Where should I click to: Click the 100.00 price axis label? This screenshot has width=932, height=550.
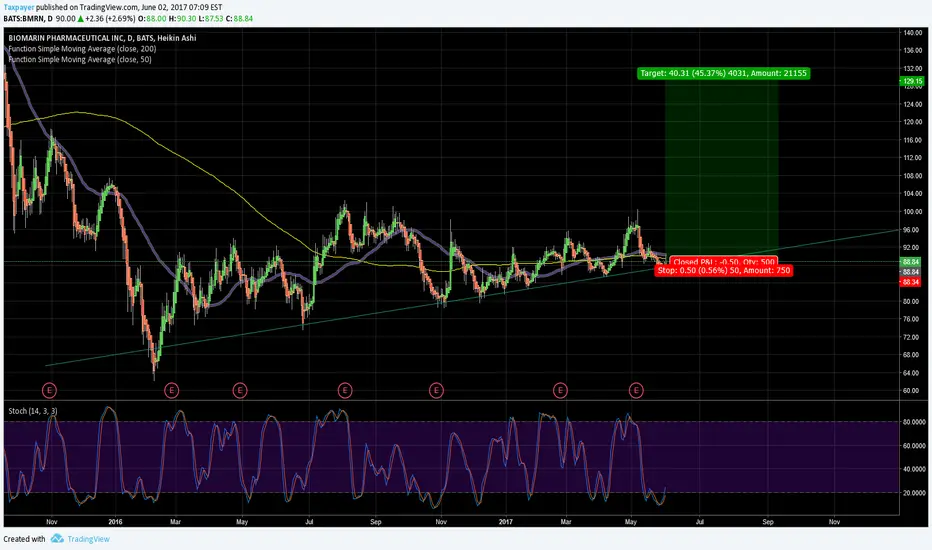pos(912,212)
